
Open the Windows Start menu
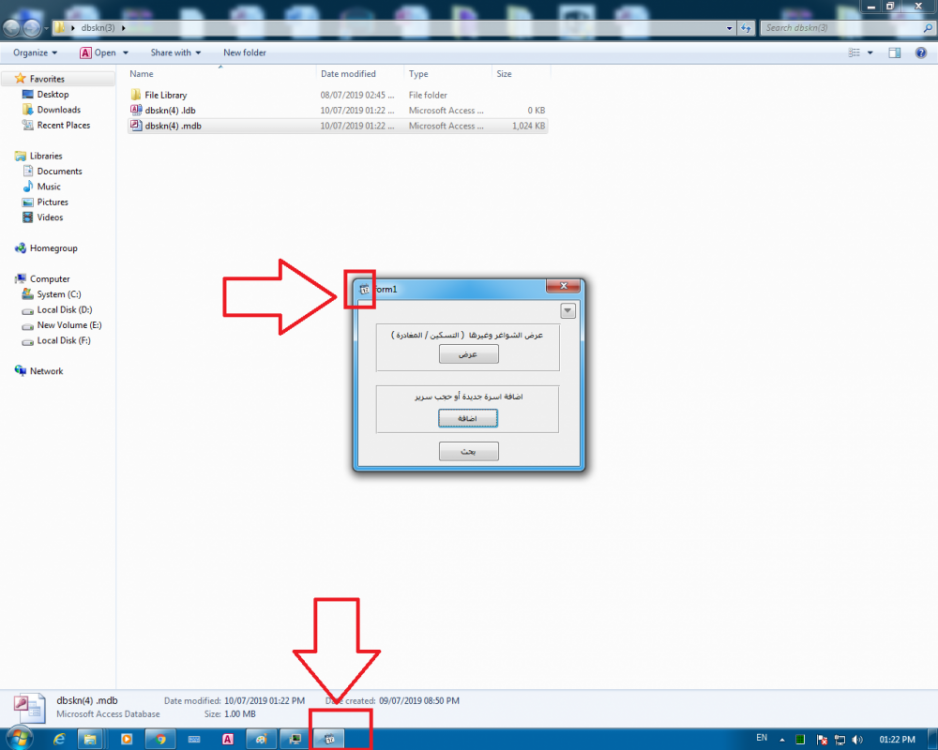pyautogui.click(x=19, y=739)
